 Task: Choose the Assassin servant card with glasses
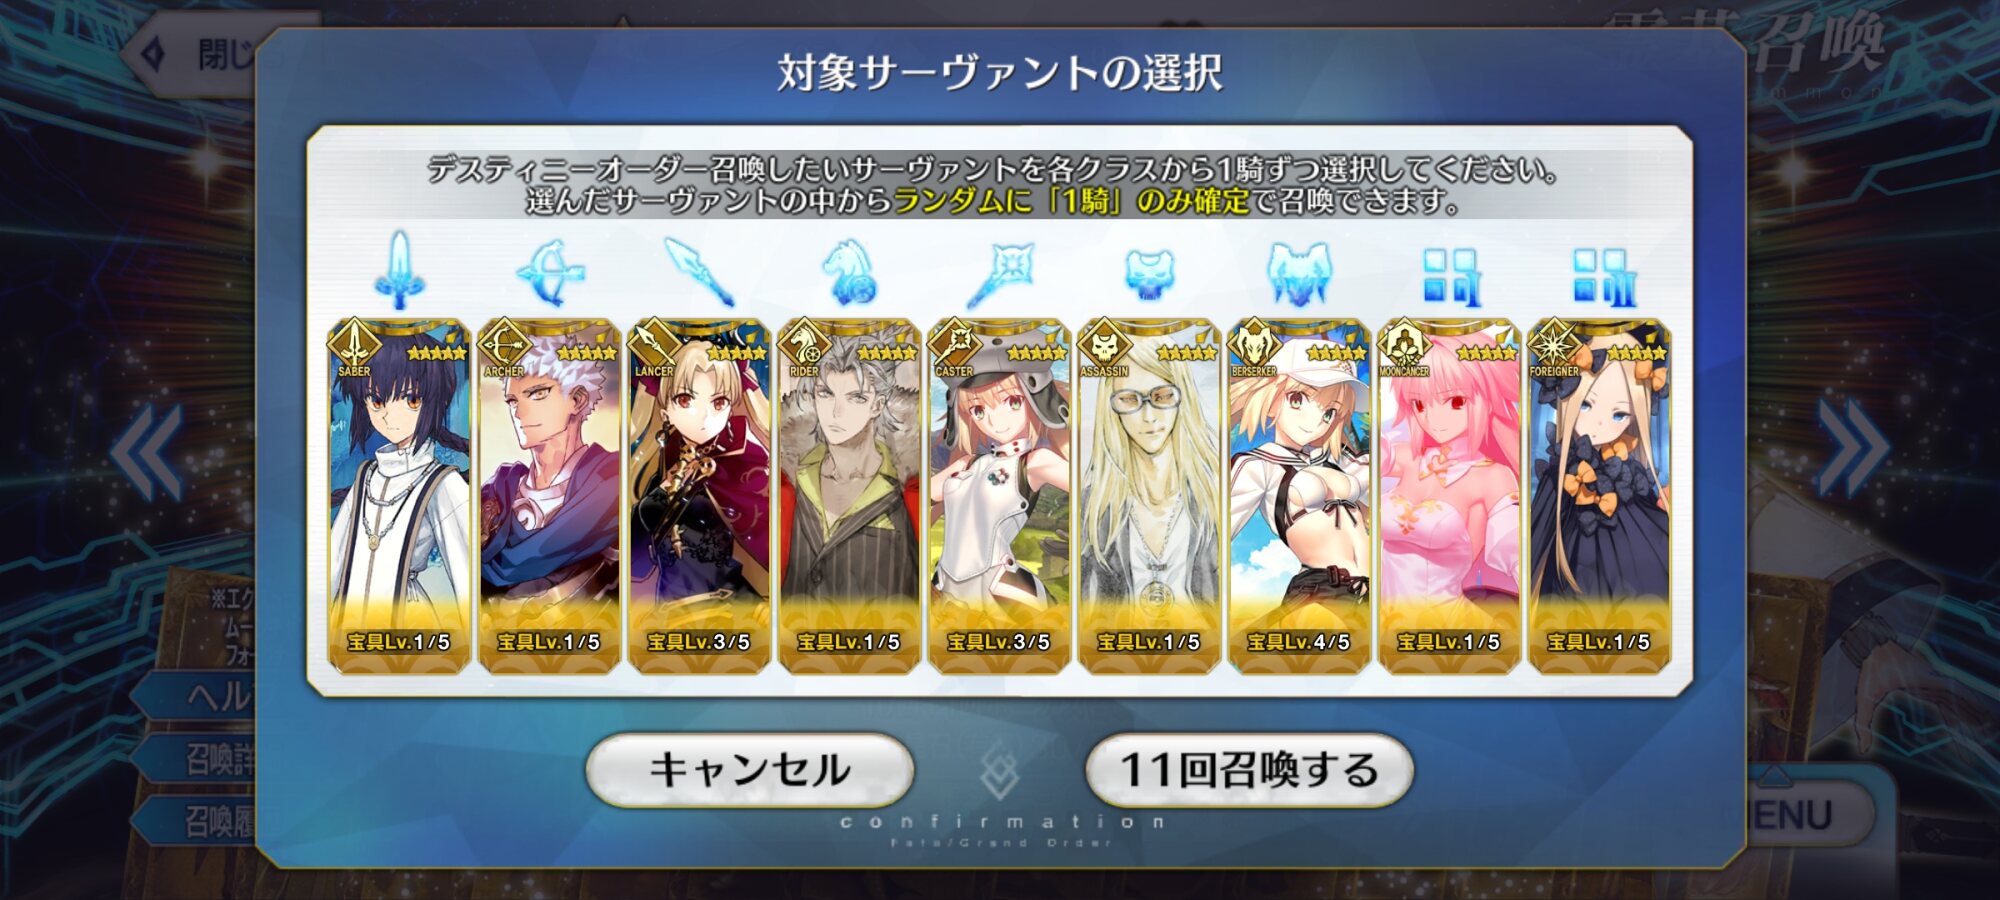click(1149, 496)
